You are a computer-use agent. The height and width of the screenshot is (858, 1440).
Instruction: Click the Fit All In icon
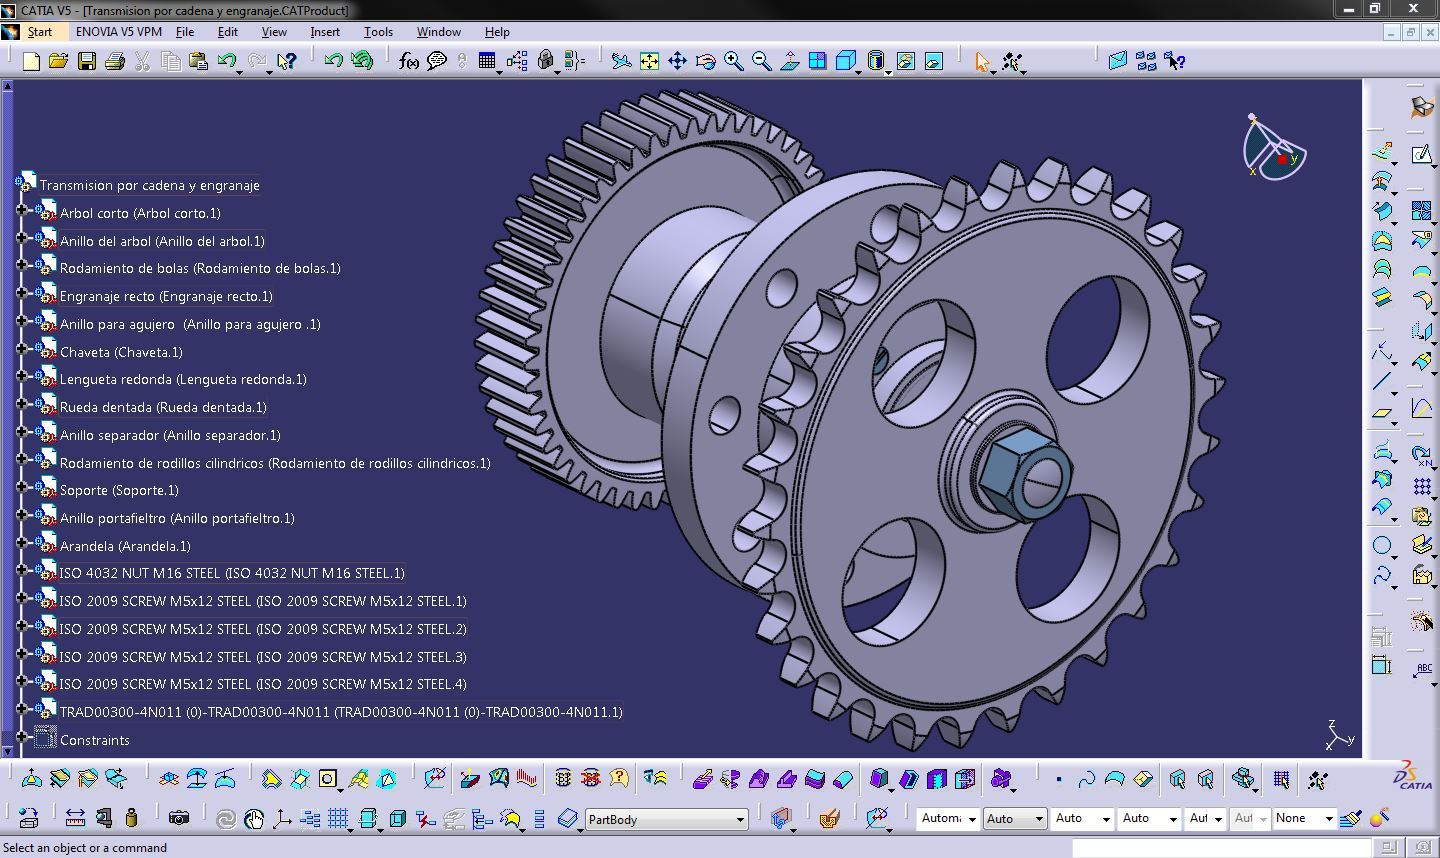point(649,62)
